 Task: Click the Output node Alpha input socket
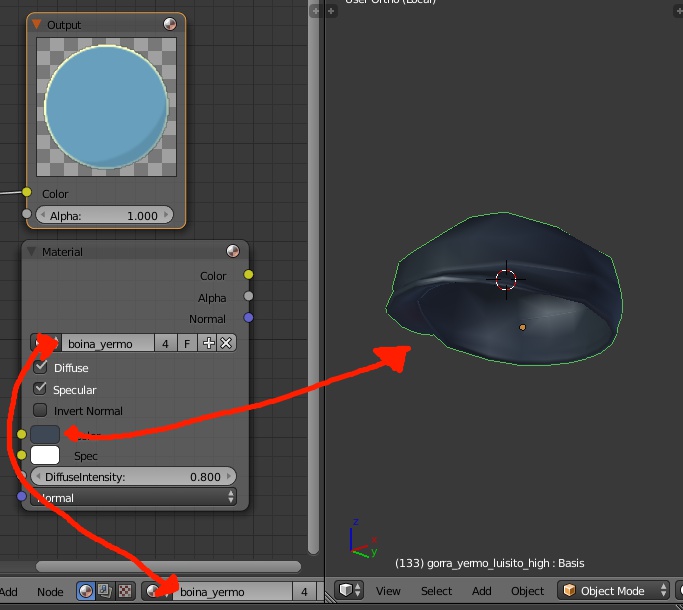tap(27, 214)
